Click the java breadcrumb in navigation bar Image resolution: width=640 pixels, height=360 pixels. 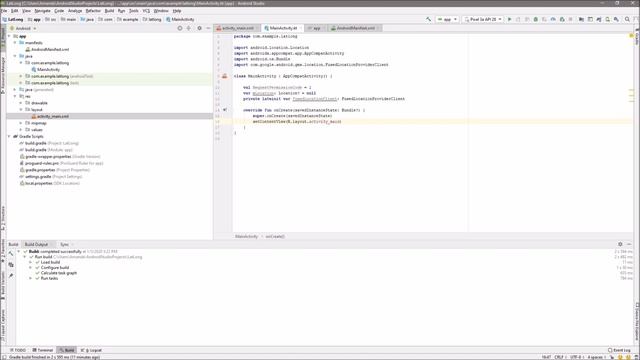pos(87,19)
